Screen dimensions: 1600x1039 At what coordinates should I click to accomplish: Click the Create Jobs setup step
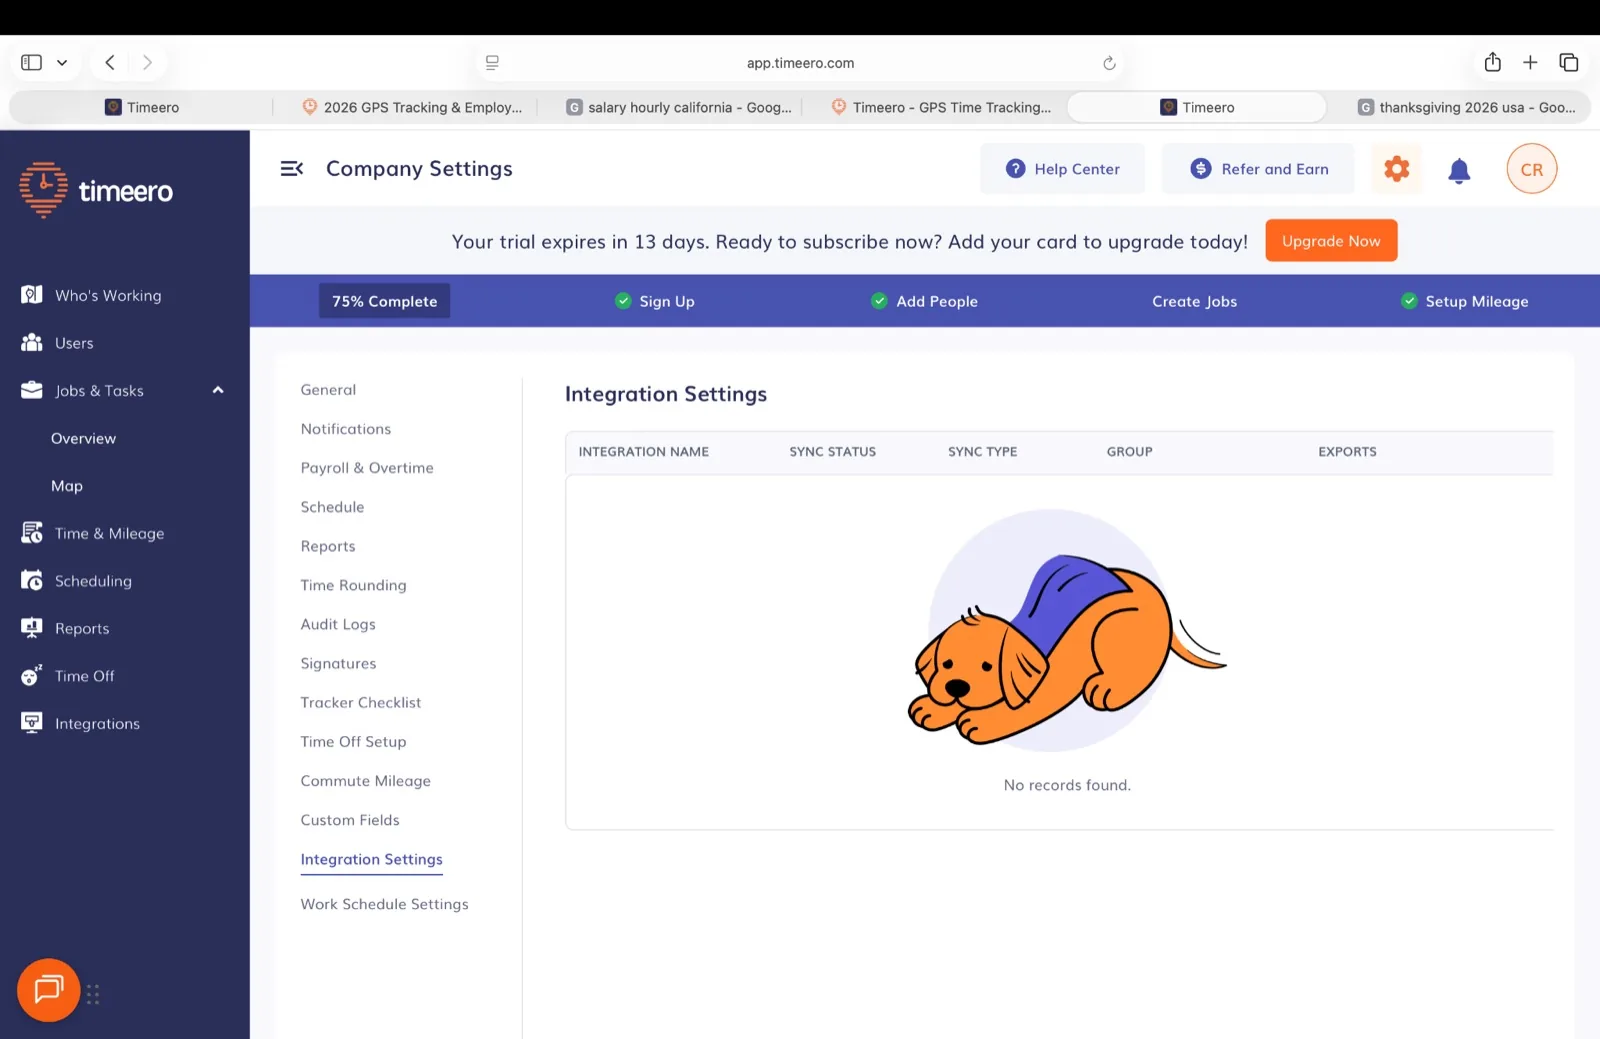pyautogui.click(x=1194, y=301)
